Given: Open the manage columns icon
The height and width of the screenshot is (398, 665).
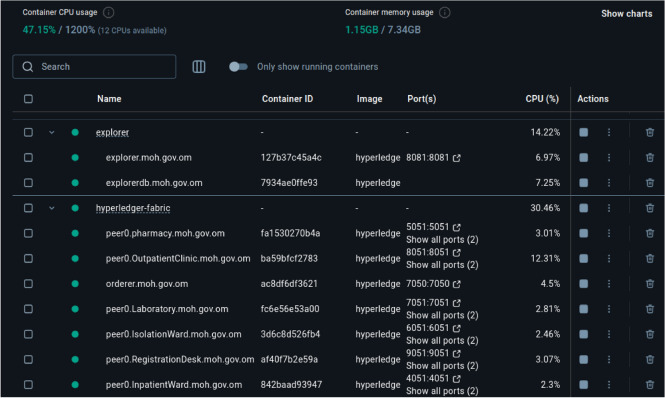Looking at the screenshot, I should (199, 67).
